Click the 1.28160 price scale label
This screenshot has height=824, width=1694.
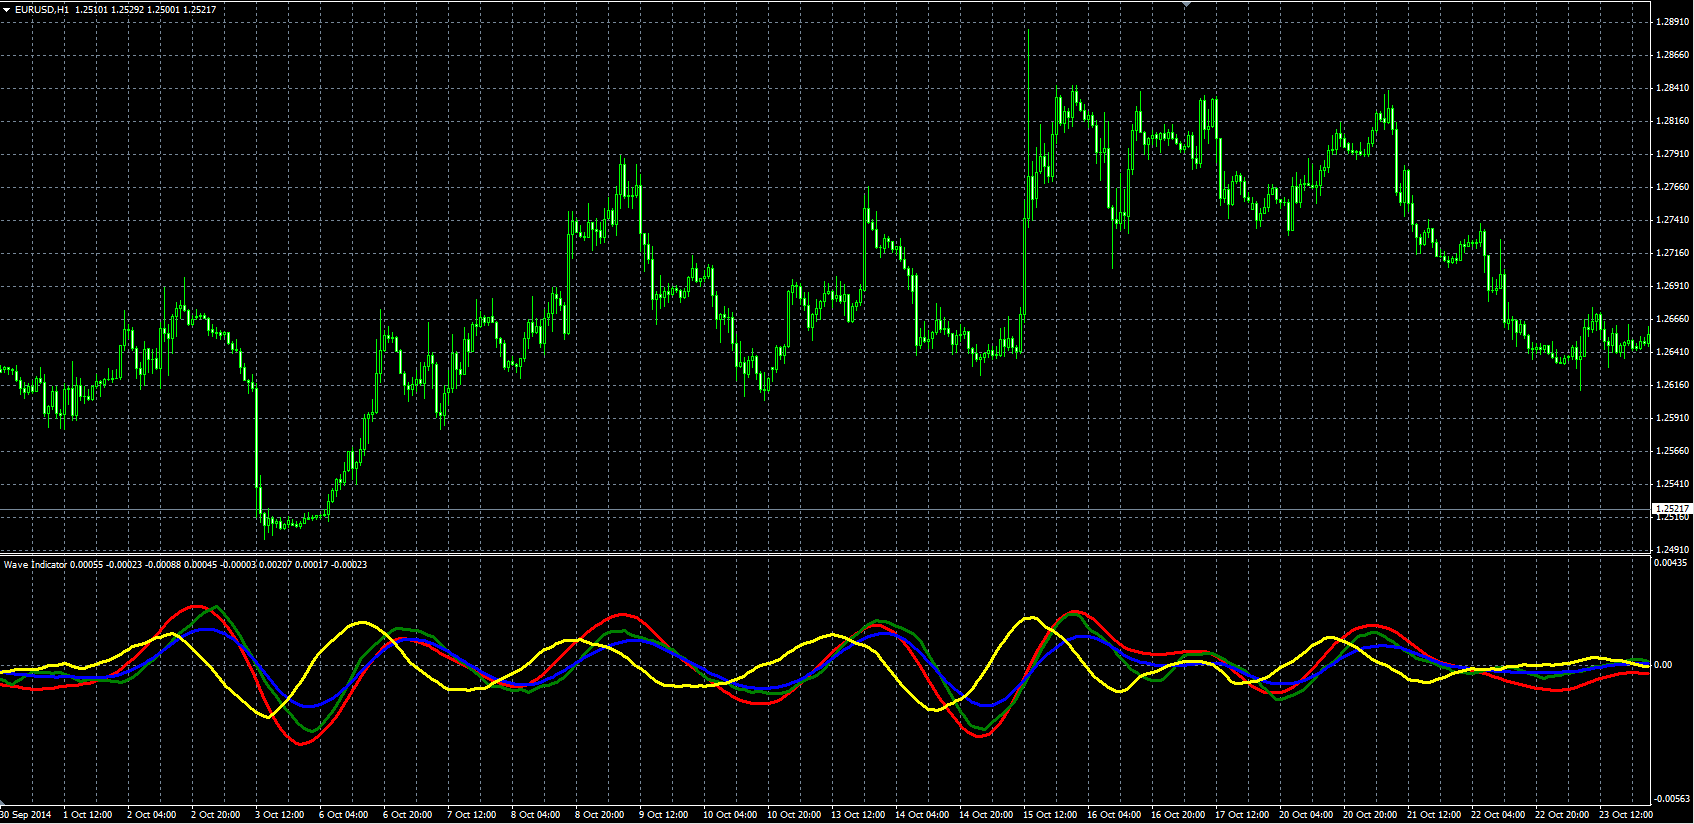pos(1672,121)
